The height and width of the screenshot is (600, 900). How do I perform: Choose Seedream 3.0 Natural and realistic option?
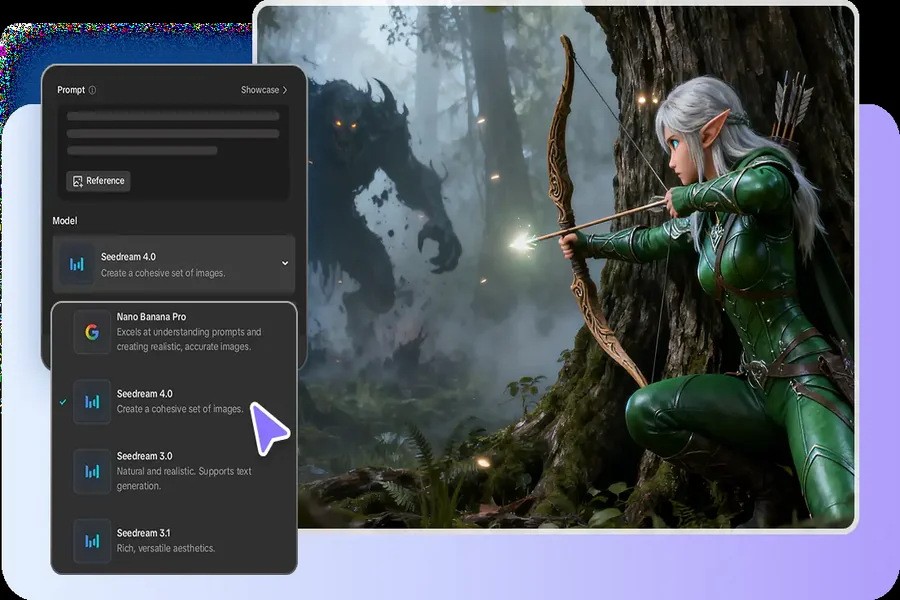180,471
